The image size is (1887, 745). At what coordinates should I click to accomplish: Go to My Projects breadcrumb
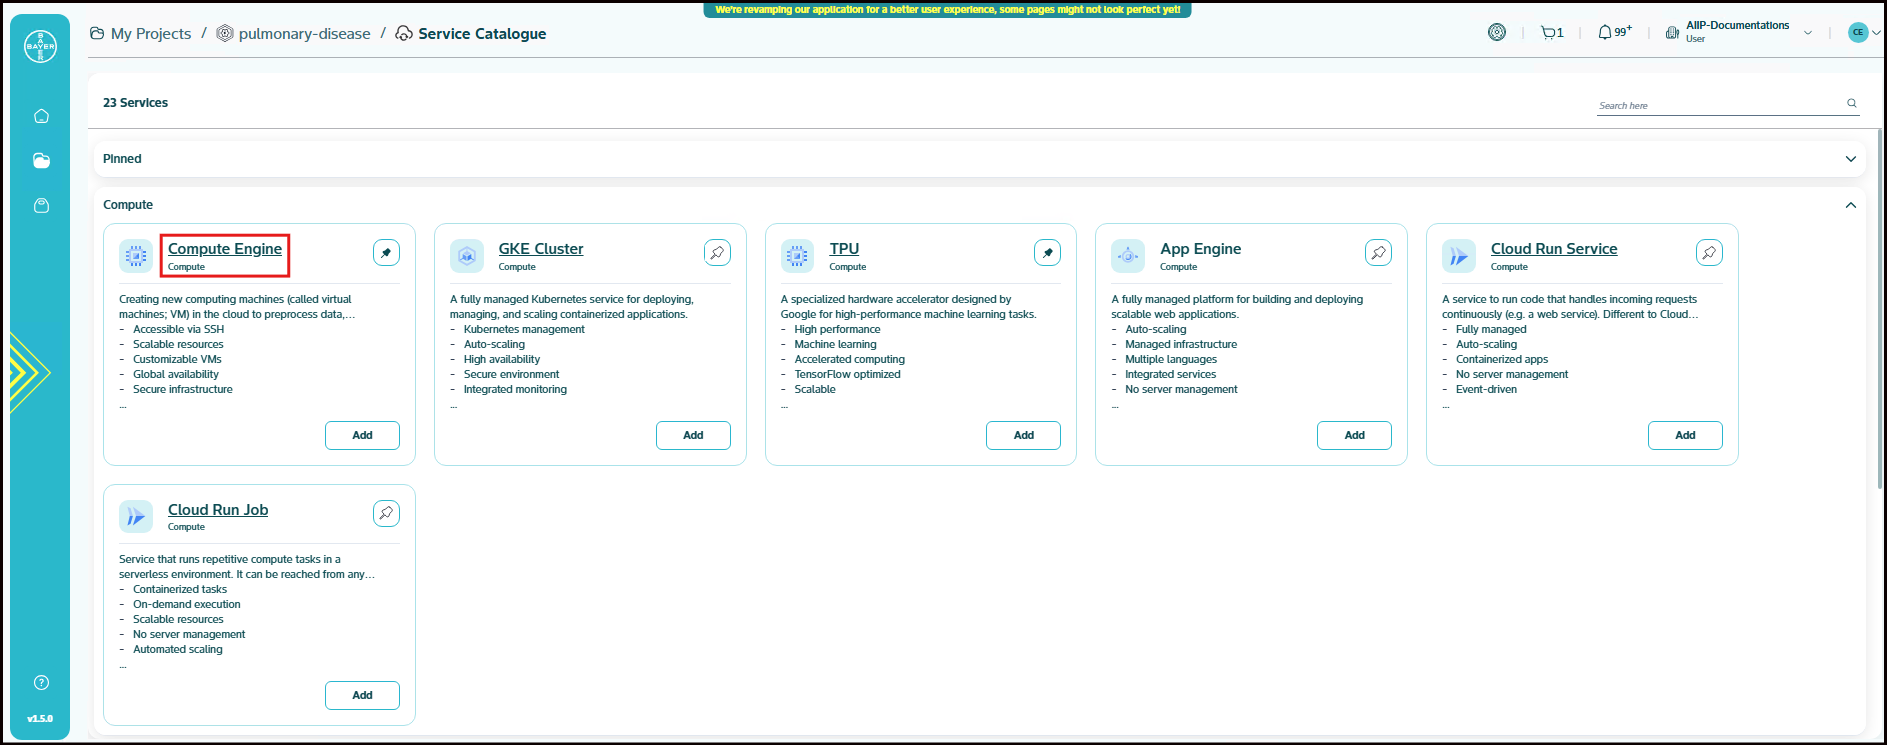(150, 34)
